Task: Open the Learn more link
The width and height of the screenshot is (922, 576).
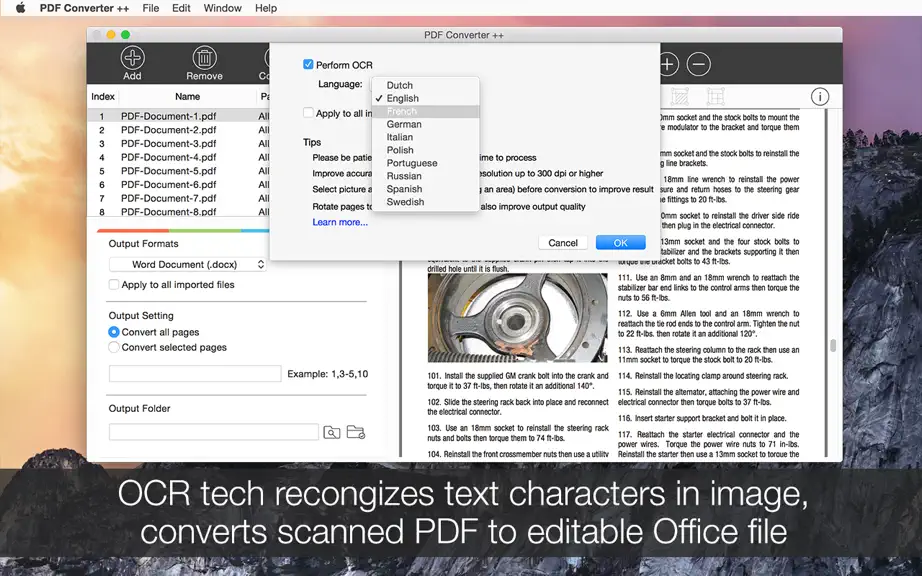Action: coord(340,222)
